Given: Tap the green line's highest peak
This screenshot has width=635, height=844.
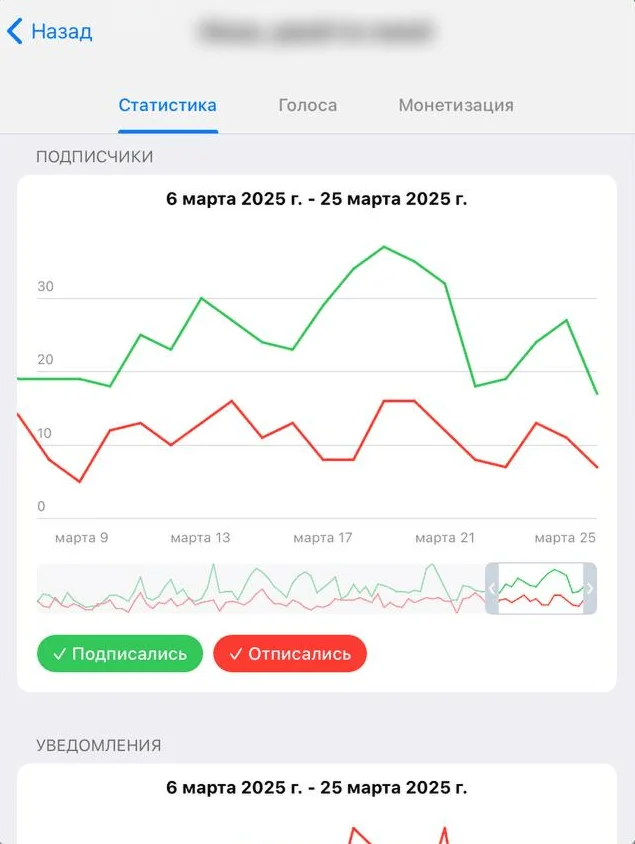Looking at the screenshot, I should (384, 246).
